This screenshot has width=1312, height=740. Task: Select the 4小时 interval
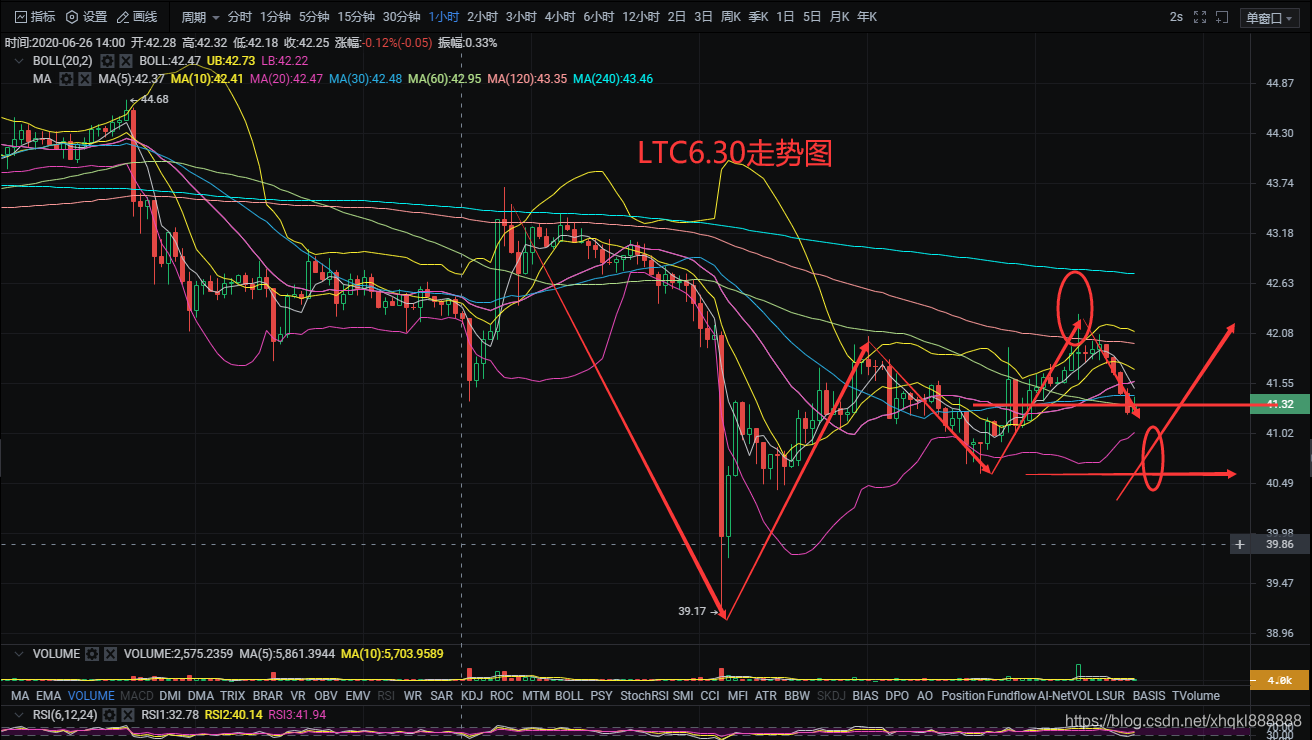coord(560,17)
